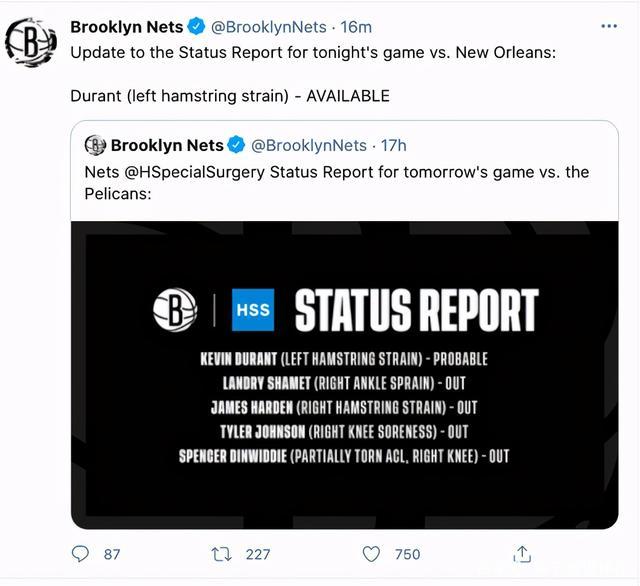This screenshot has width=640, height=586.
Task: Click the 750 likes count
Action: pos(407,553)
